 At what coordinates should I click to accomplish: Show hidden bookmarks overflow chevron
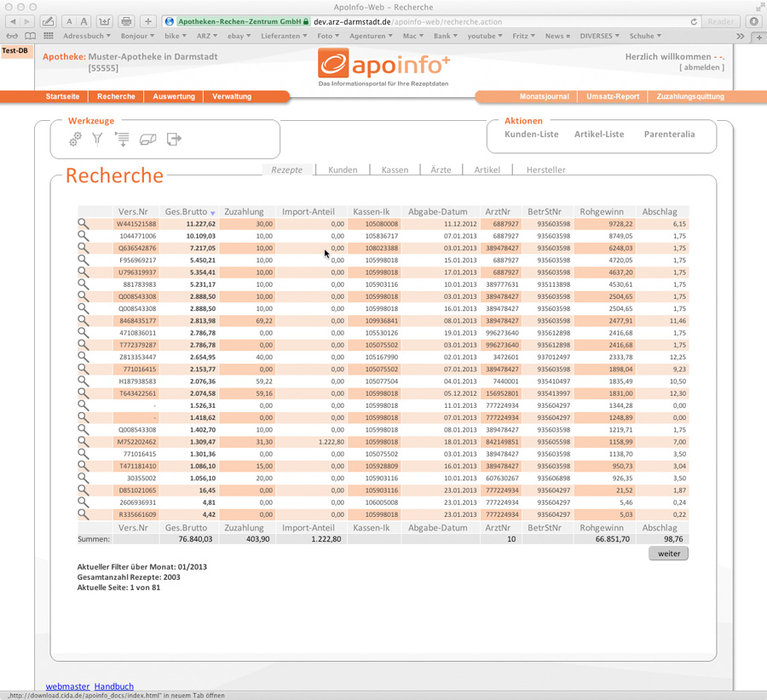pyautogui.click(x=740, y=36)
